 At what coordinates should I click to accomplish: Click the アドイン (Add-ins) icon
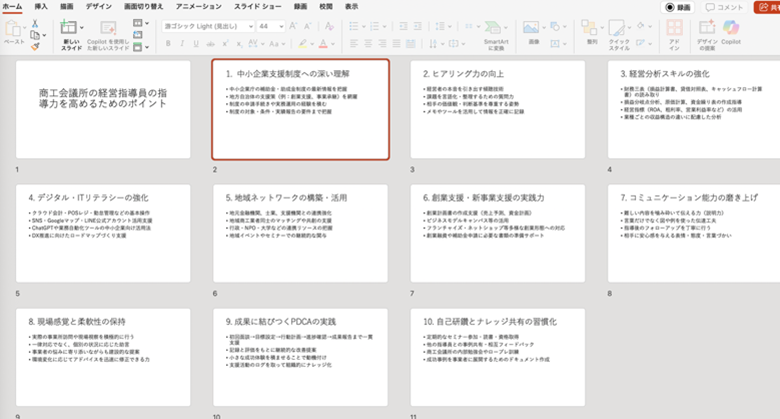674,32
